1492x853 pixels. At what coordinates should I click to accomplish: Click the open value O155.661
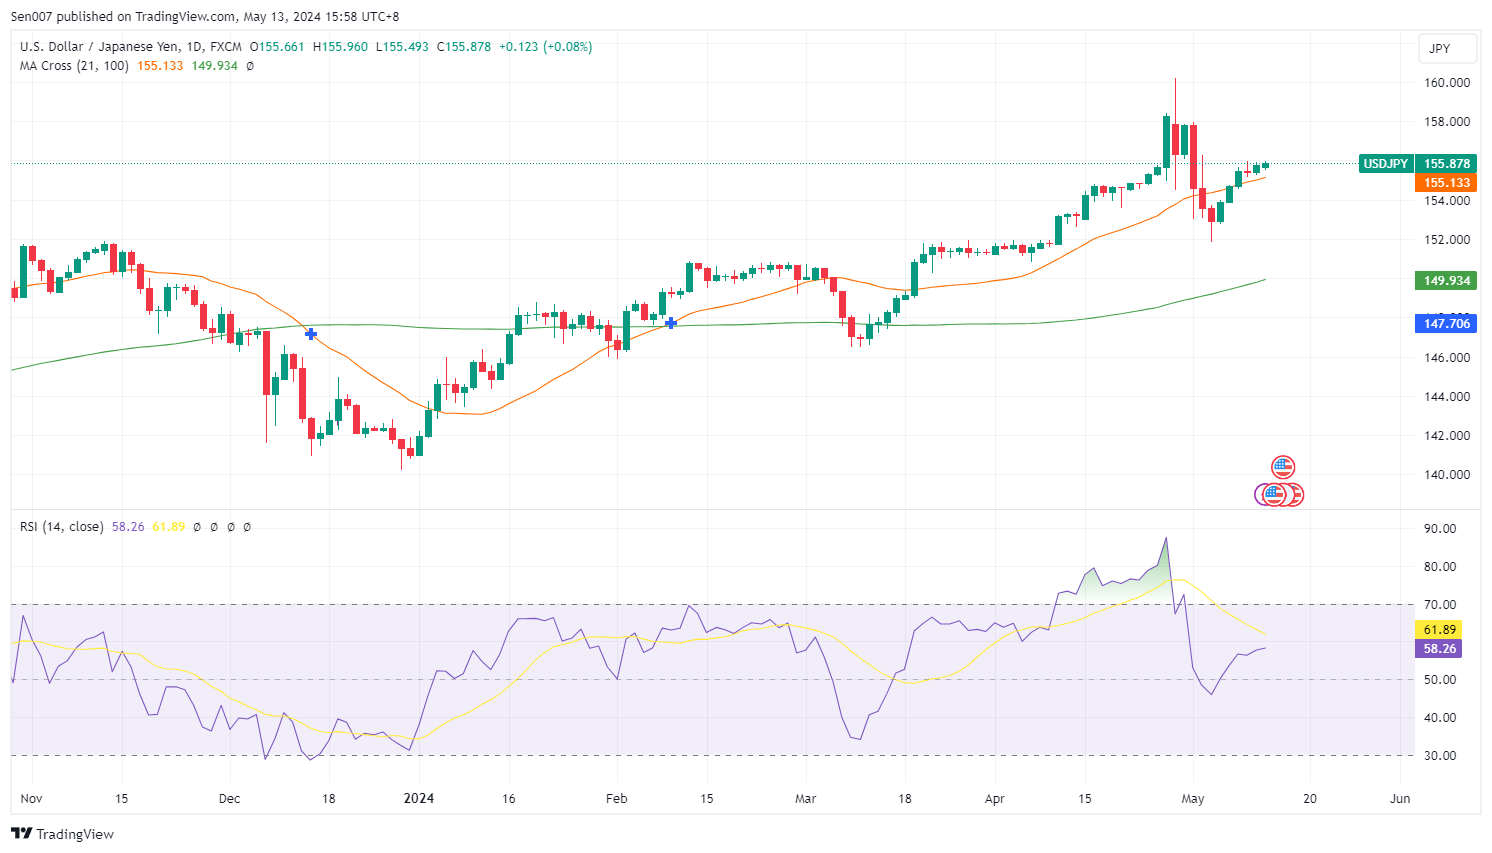(277, 47)
